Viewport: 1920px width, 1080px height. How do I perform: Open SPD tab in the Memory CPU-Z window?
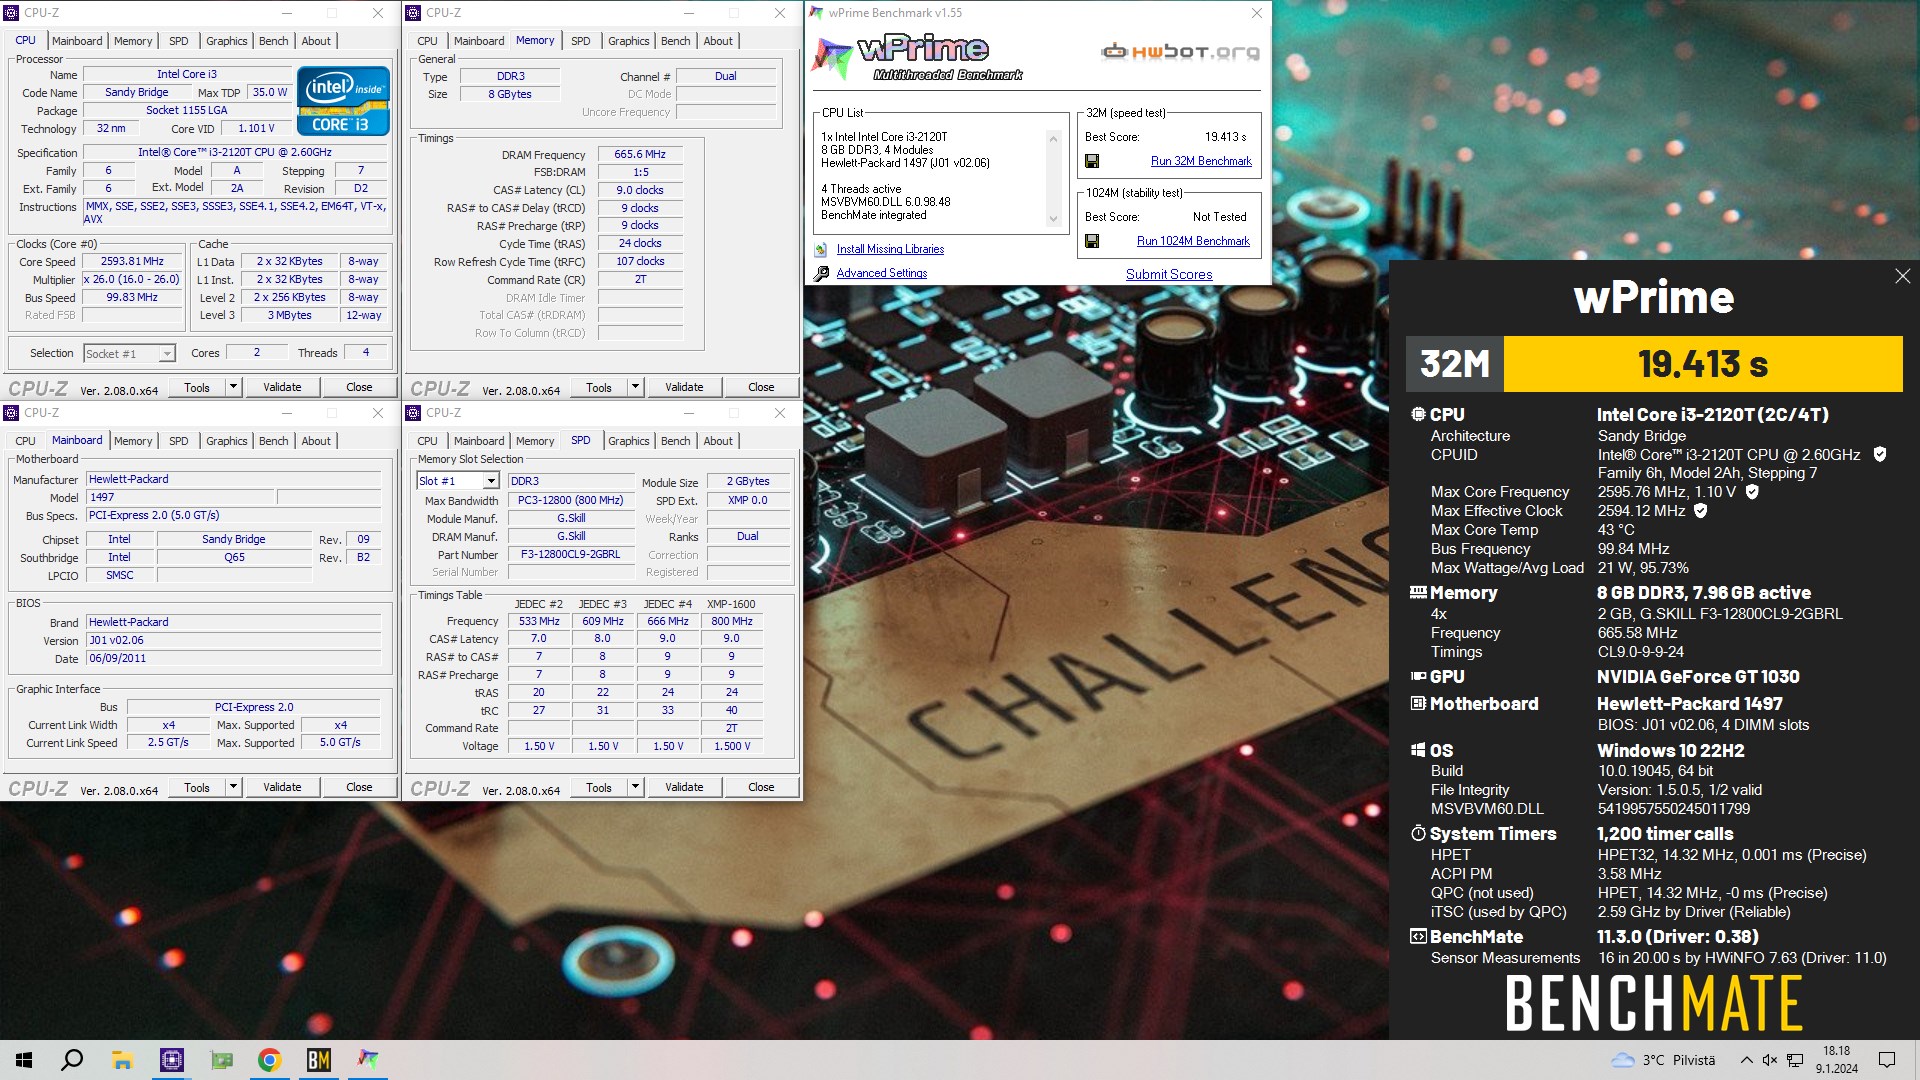click(581, 41)
